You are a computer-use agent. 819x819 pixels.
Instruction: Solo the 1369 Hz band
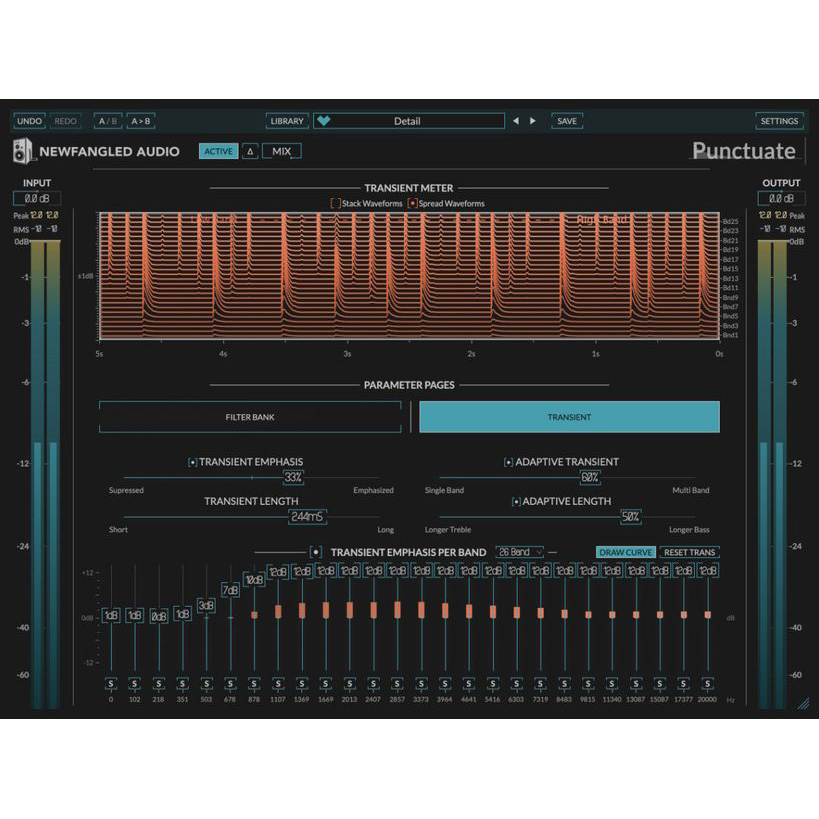(x=302, y=684)
